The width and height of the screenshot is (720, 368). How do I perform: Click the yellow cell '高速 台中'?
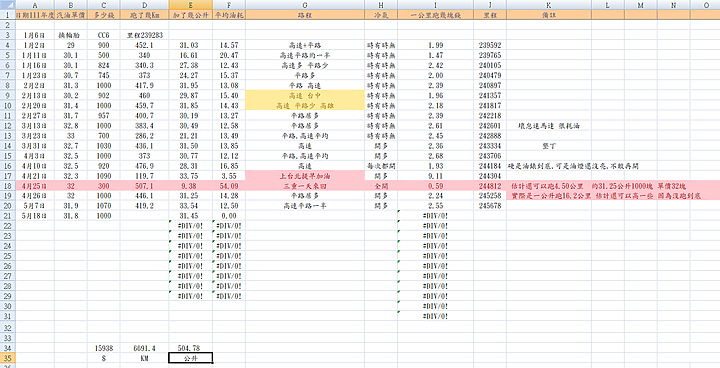coord(305,96)
